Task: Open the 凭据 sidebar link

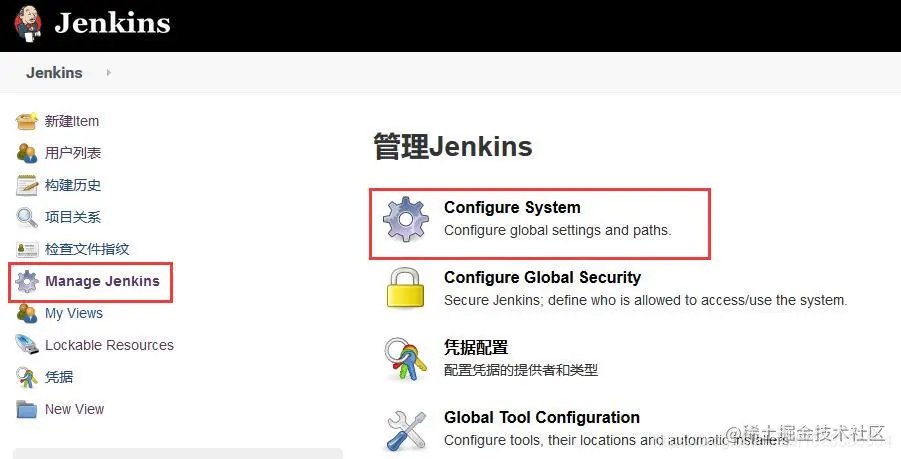Action: click(x=59, y=377)
